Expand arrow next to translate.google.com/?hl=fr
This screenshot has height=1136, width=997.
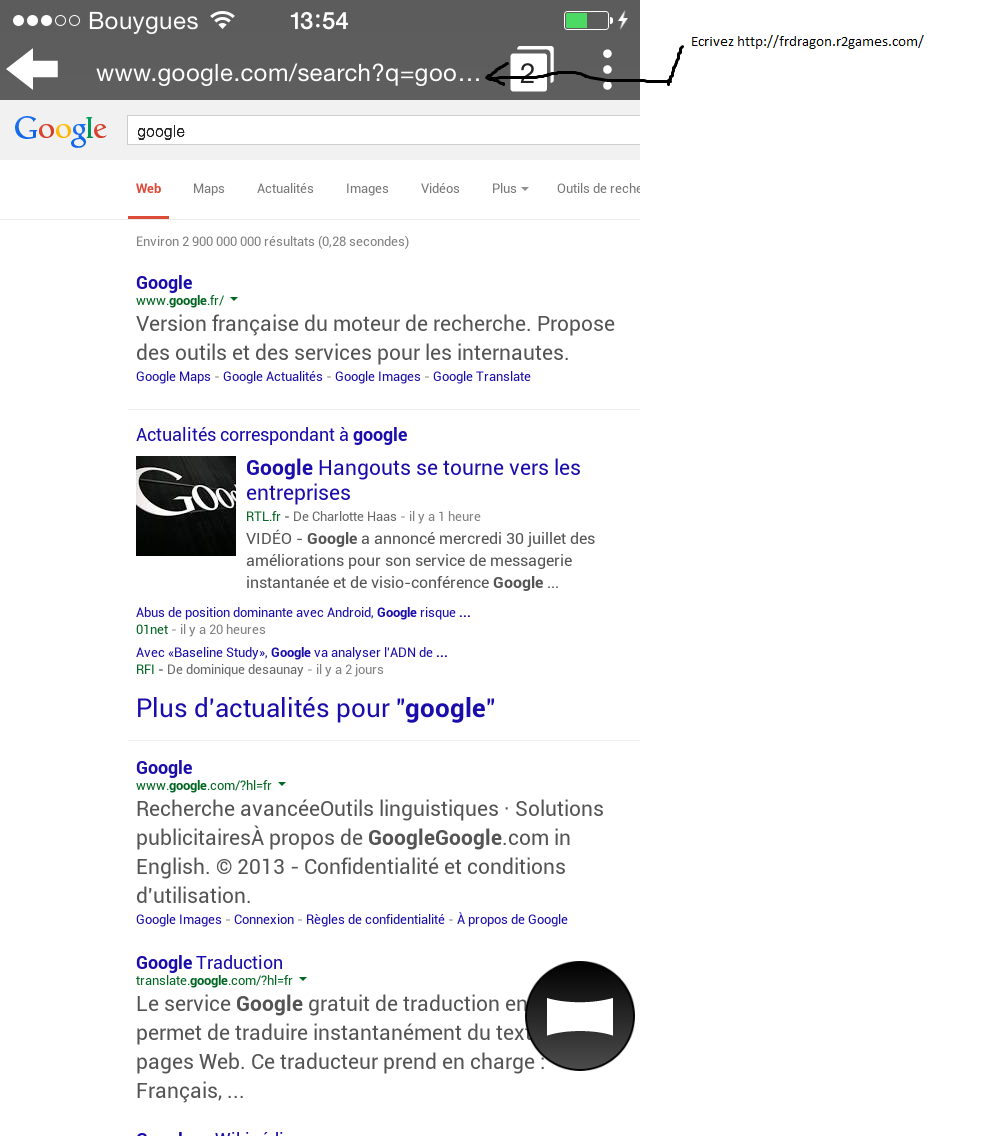pos(303,980)
